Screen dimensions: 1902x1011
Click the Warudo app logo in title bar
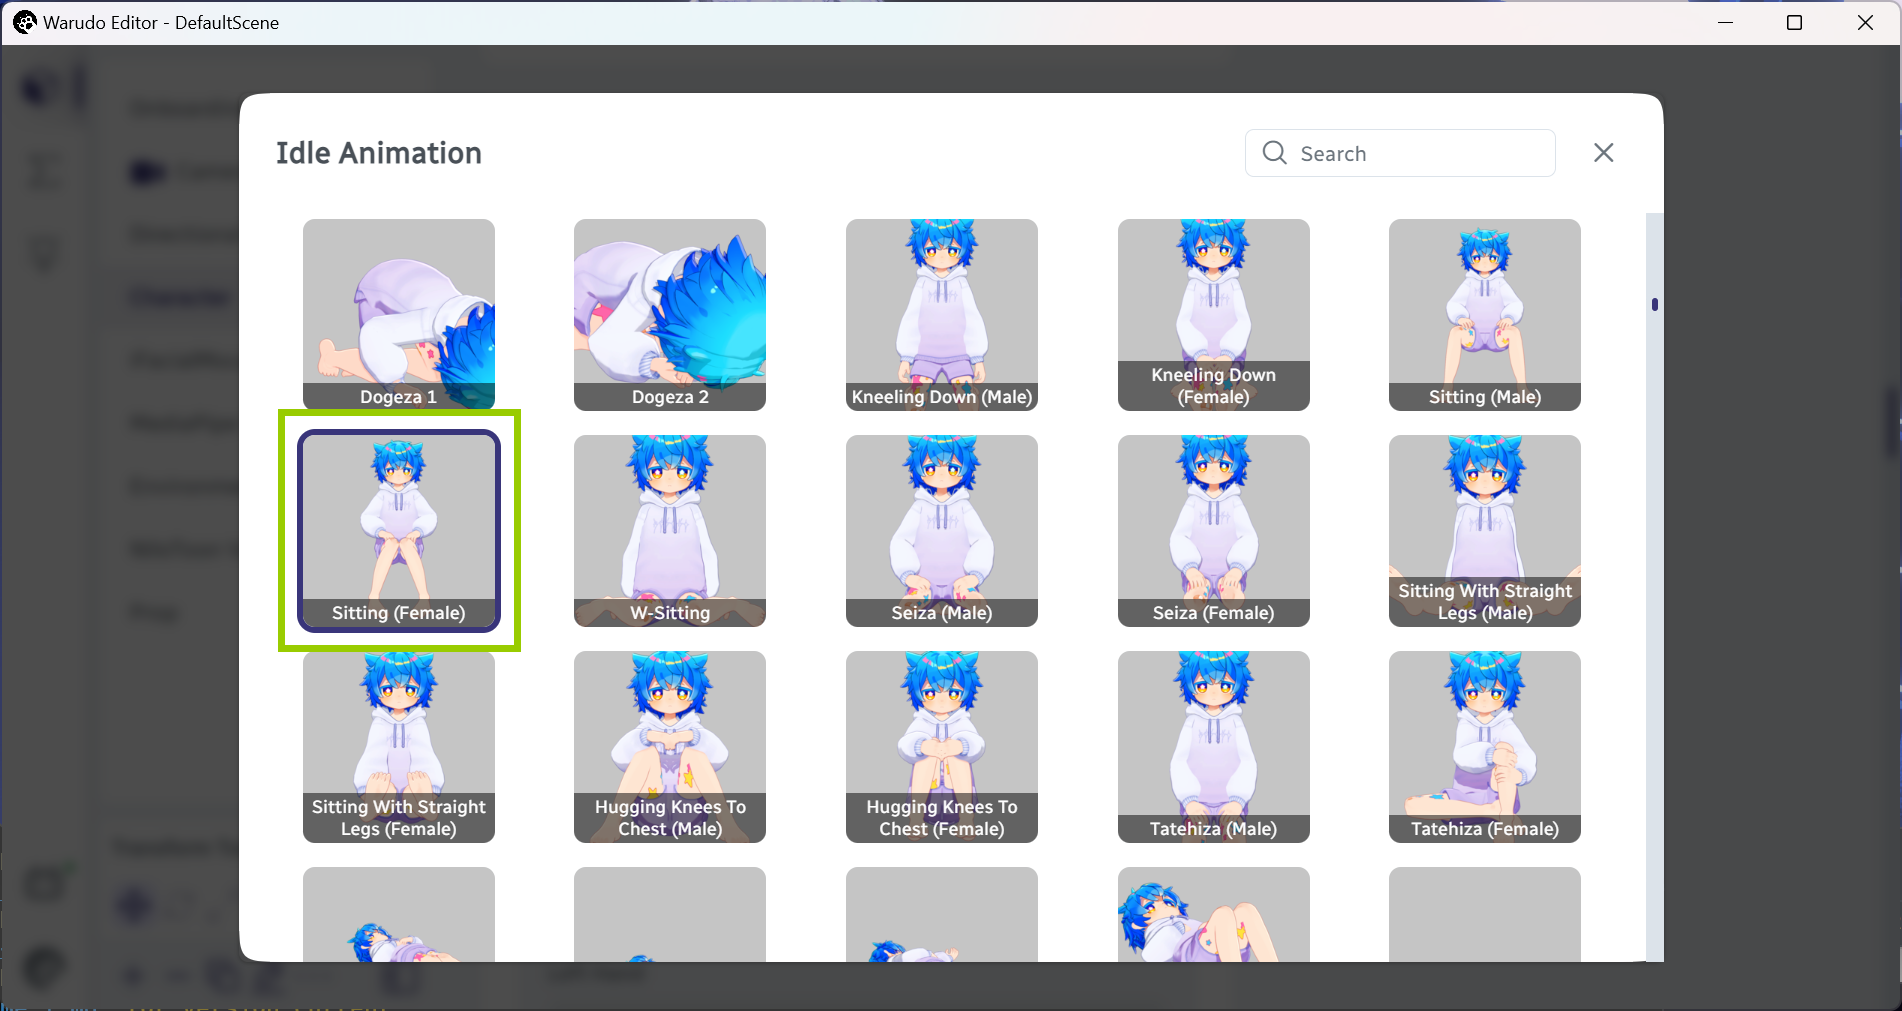[24, 22]
